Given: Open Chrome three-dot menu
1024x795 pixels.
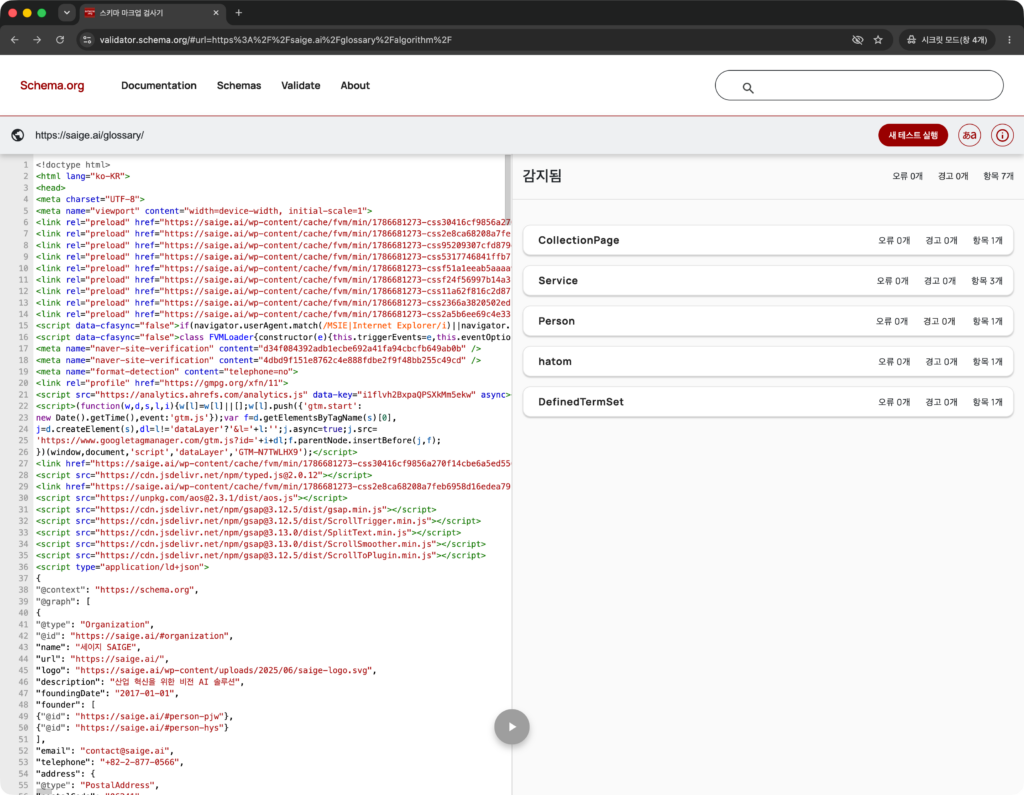Looking at the screenshot, I should [1010, 40].
